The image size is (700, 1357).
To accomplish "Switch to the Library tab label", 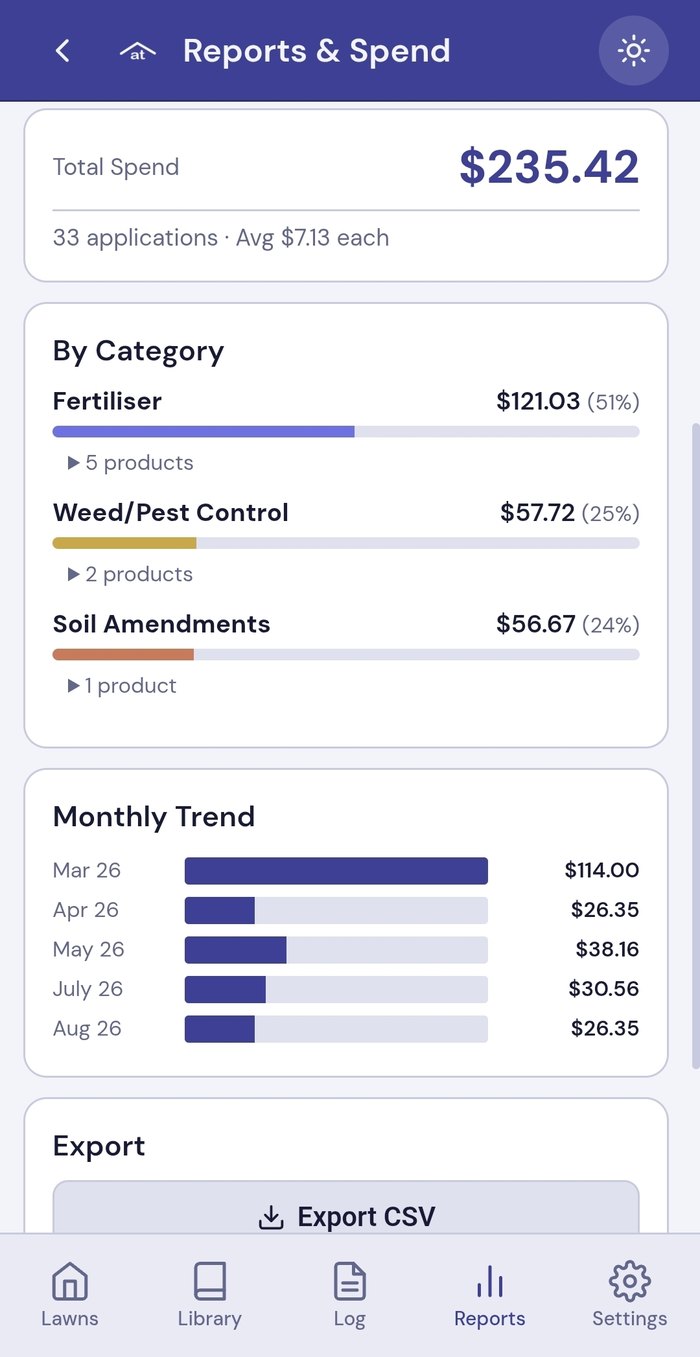I will pyautogui.click(x=210, y=1319).
